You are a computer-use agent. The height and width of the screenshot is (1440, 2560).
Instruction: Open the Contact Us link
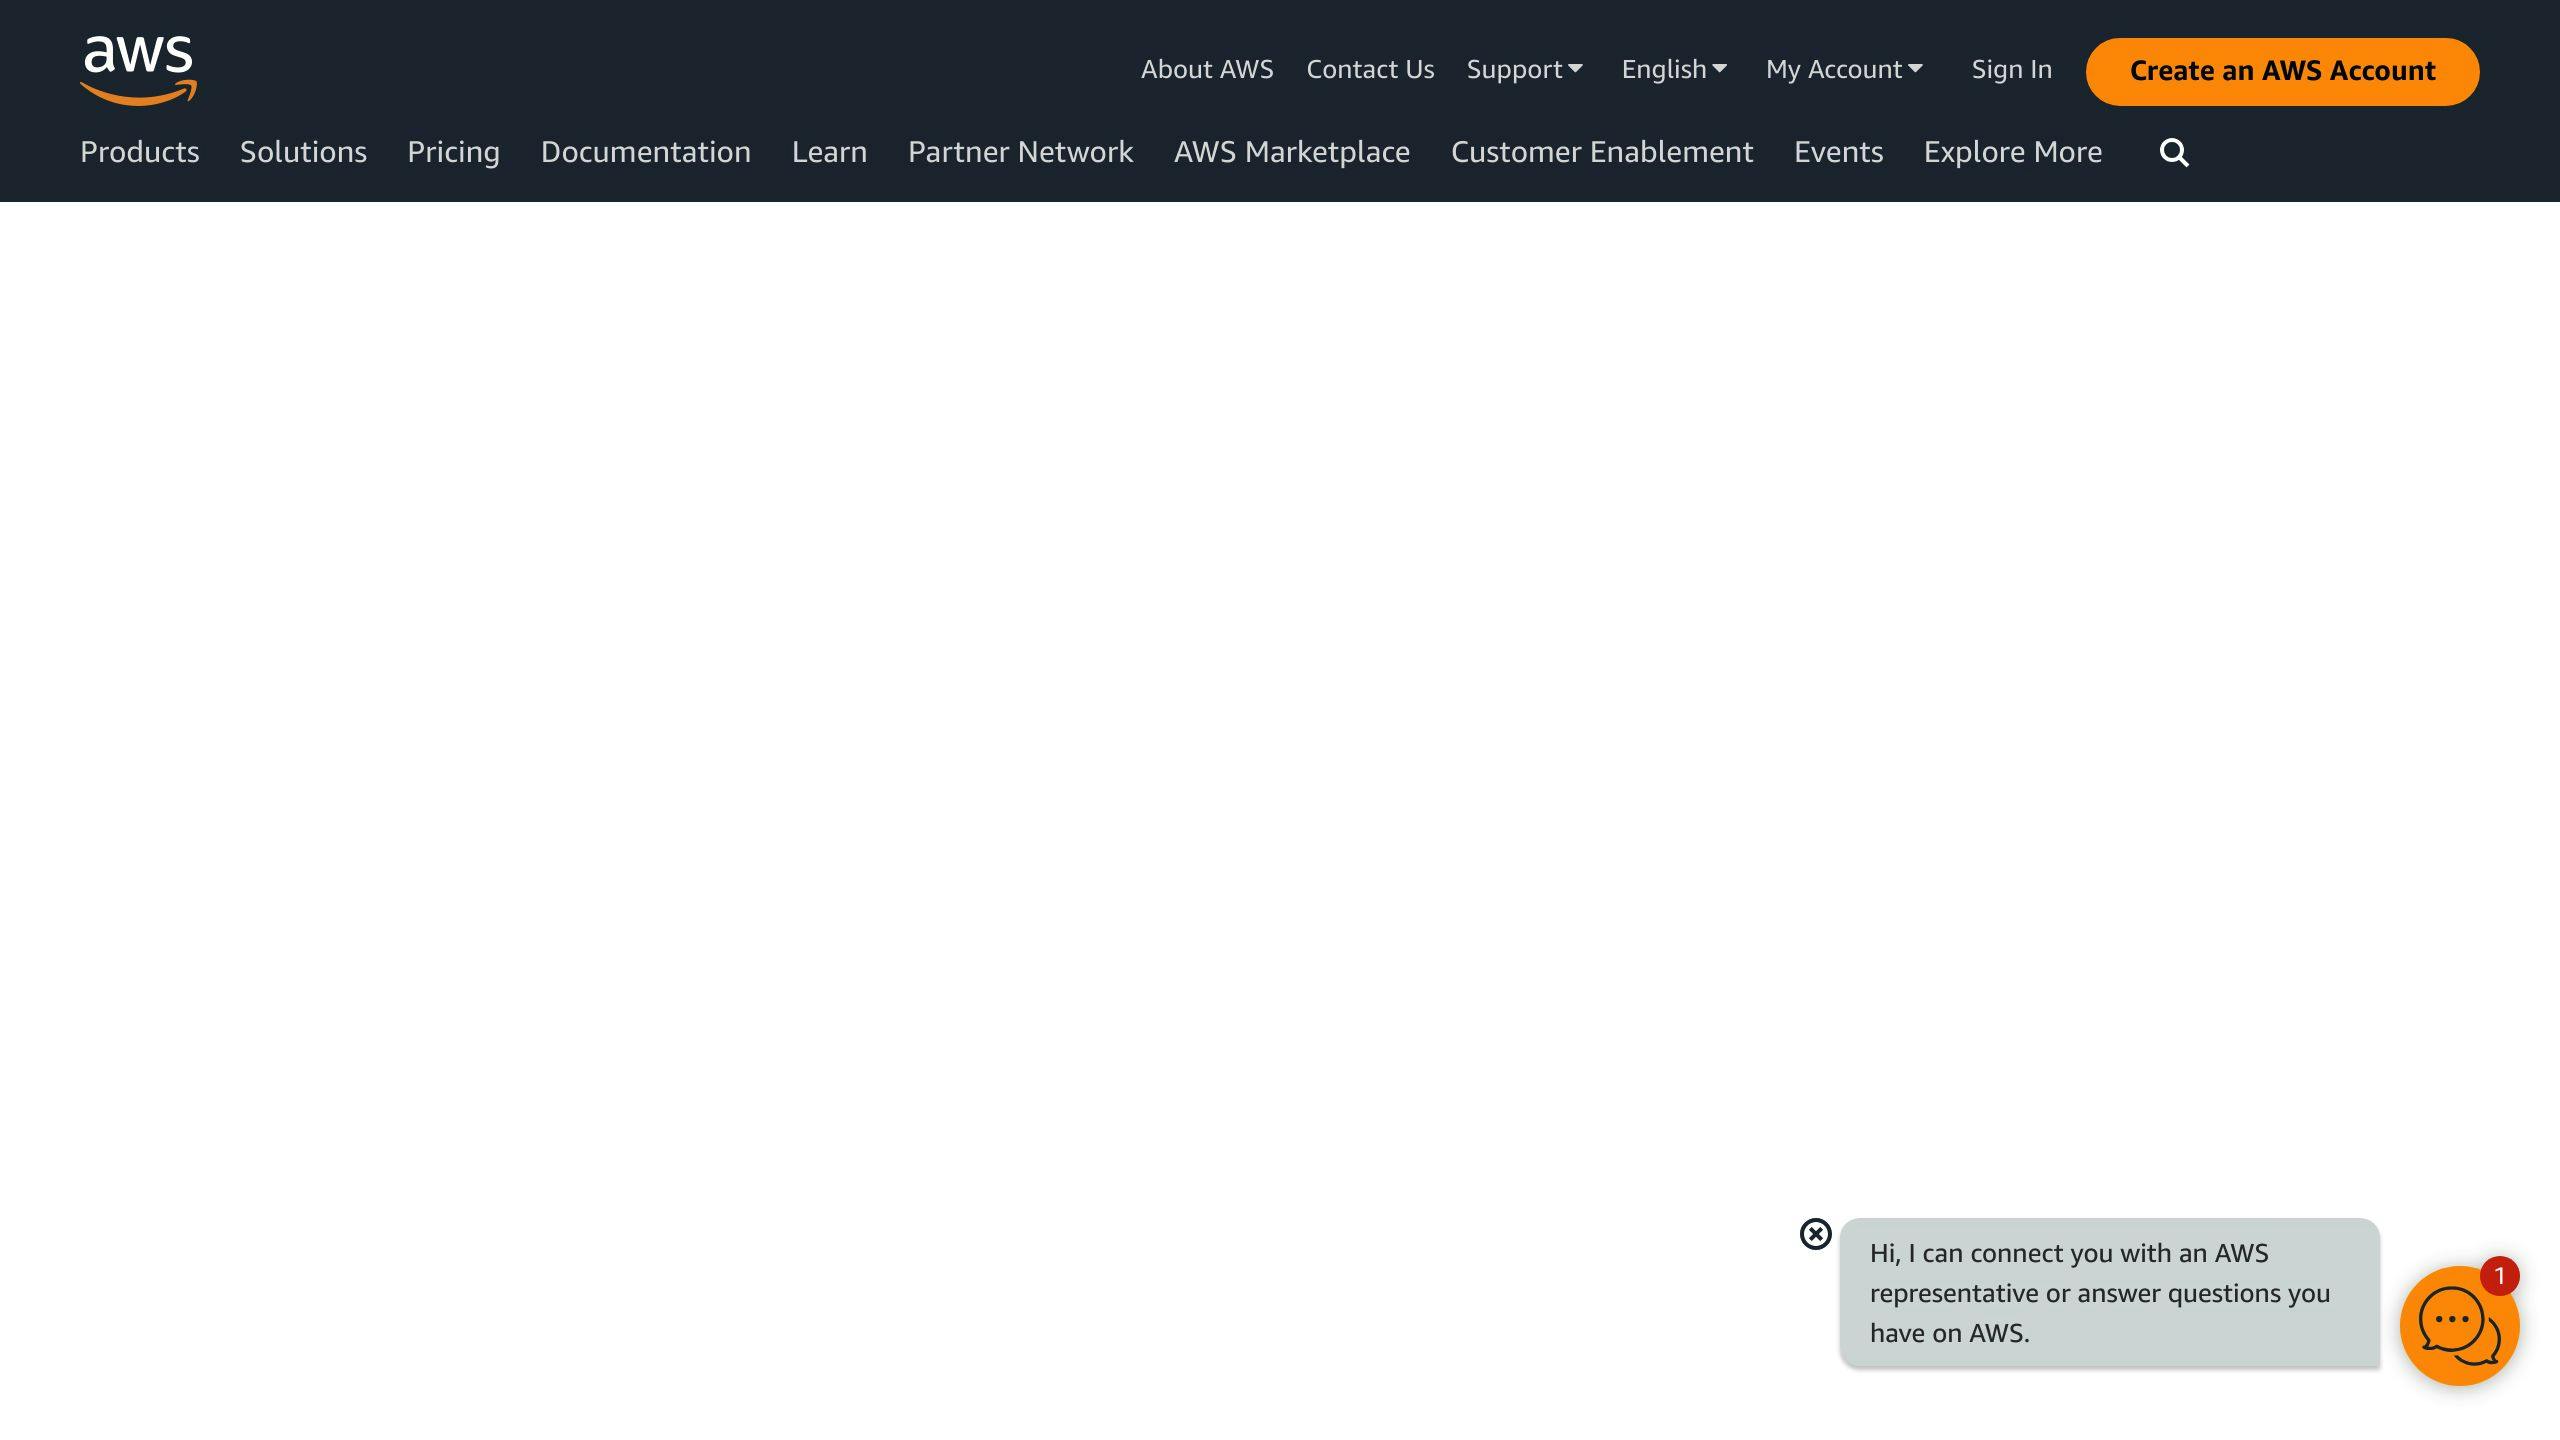[x=1370, y=70]
